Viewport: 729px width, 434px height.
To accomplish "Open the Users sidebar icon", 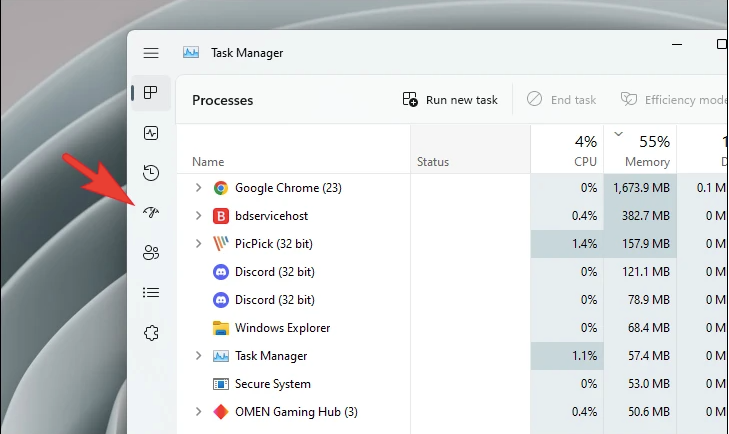I will (x=151, y=253).
